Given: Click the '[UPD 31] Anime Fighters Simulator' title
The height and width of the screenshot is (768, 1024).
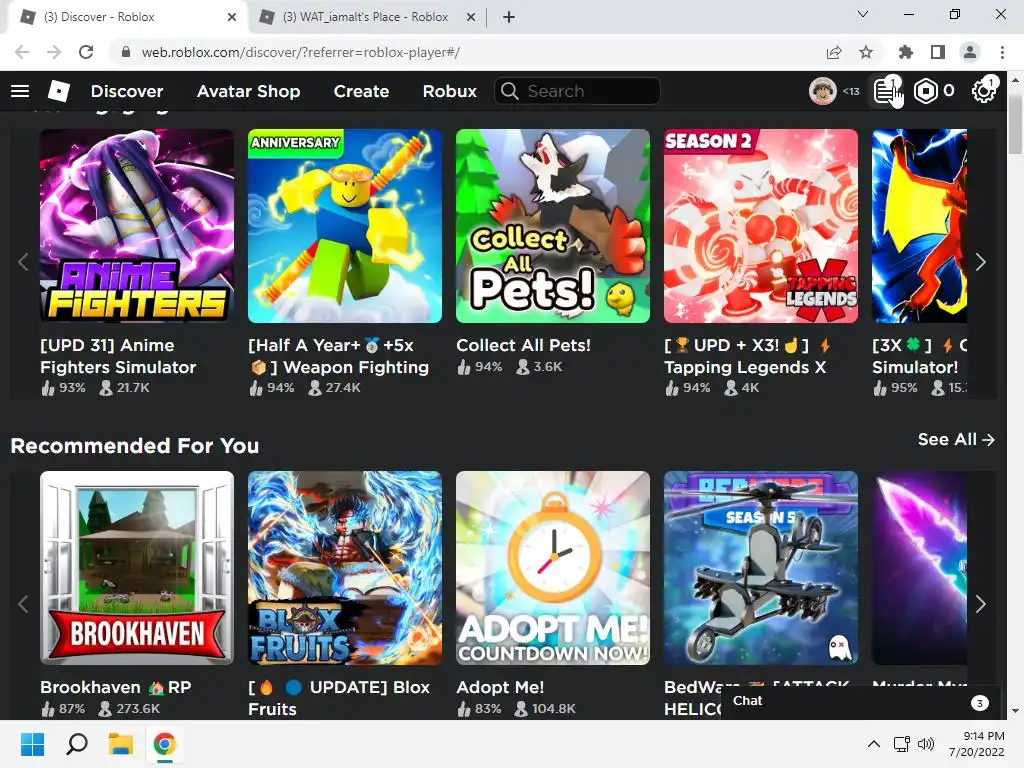Looking at the screenshot, I should pos(118,356).
